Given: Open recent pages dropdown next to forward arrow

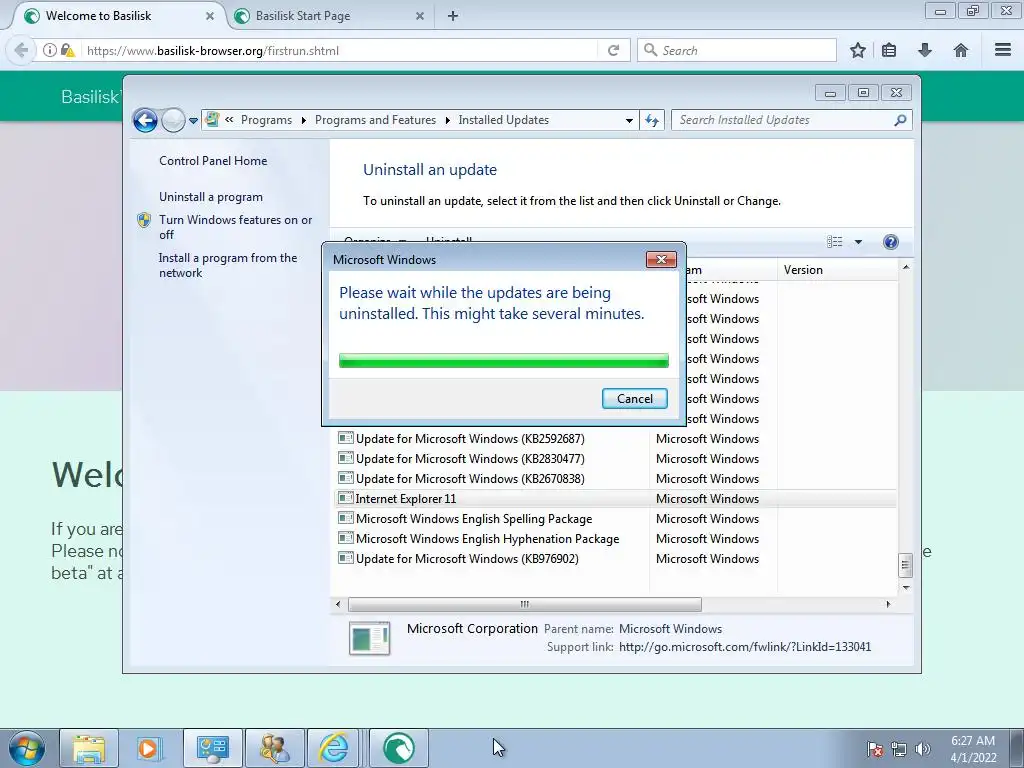Looking at the screenshot, I should [193, 121].
